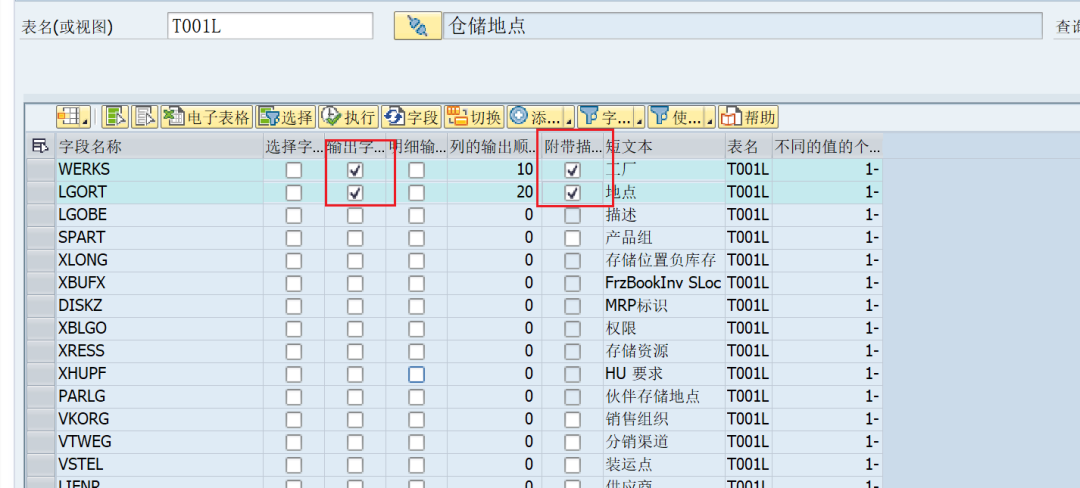The height and width of the screenshot is (488, 1080).
Task: Click the 切换 switch button
Action: 475,117
